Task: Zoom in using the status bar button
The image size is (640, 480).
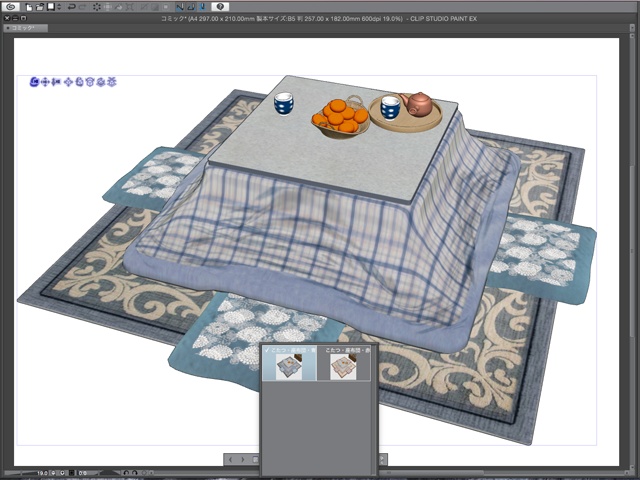Action: [62, 473]
